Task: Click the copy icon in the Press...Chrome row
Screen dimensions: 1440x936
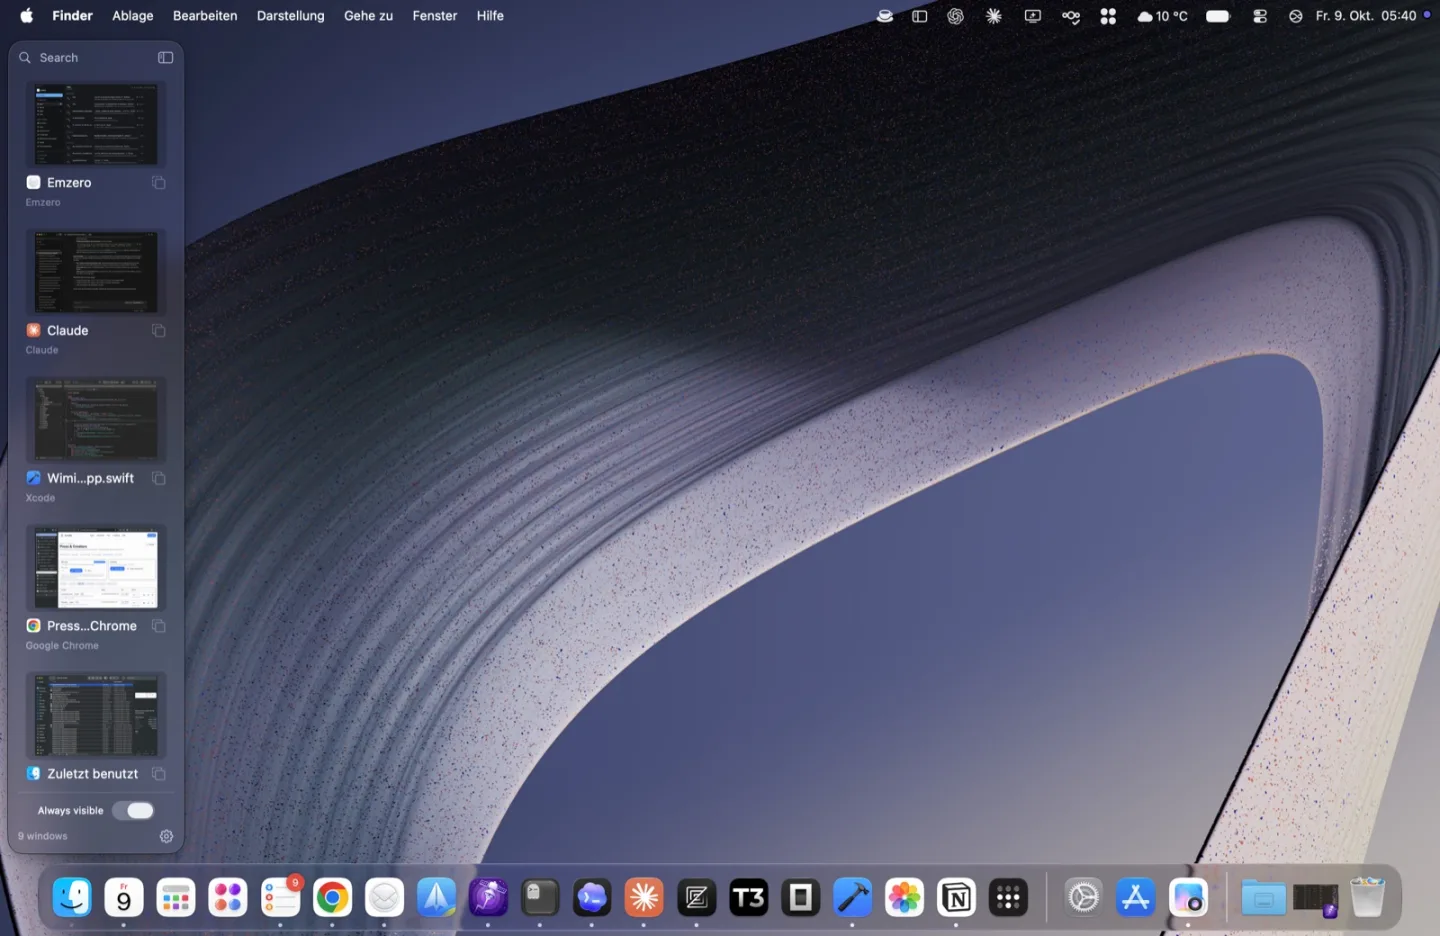Action: point(159,626)
